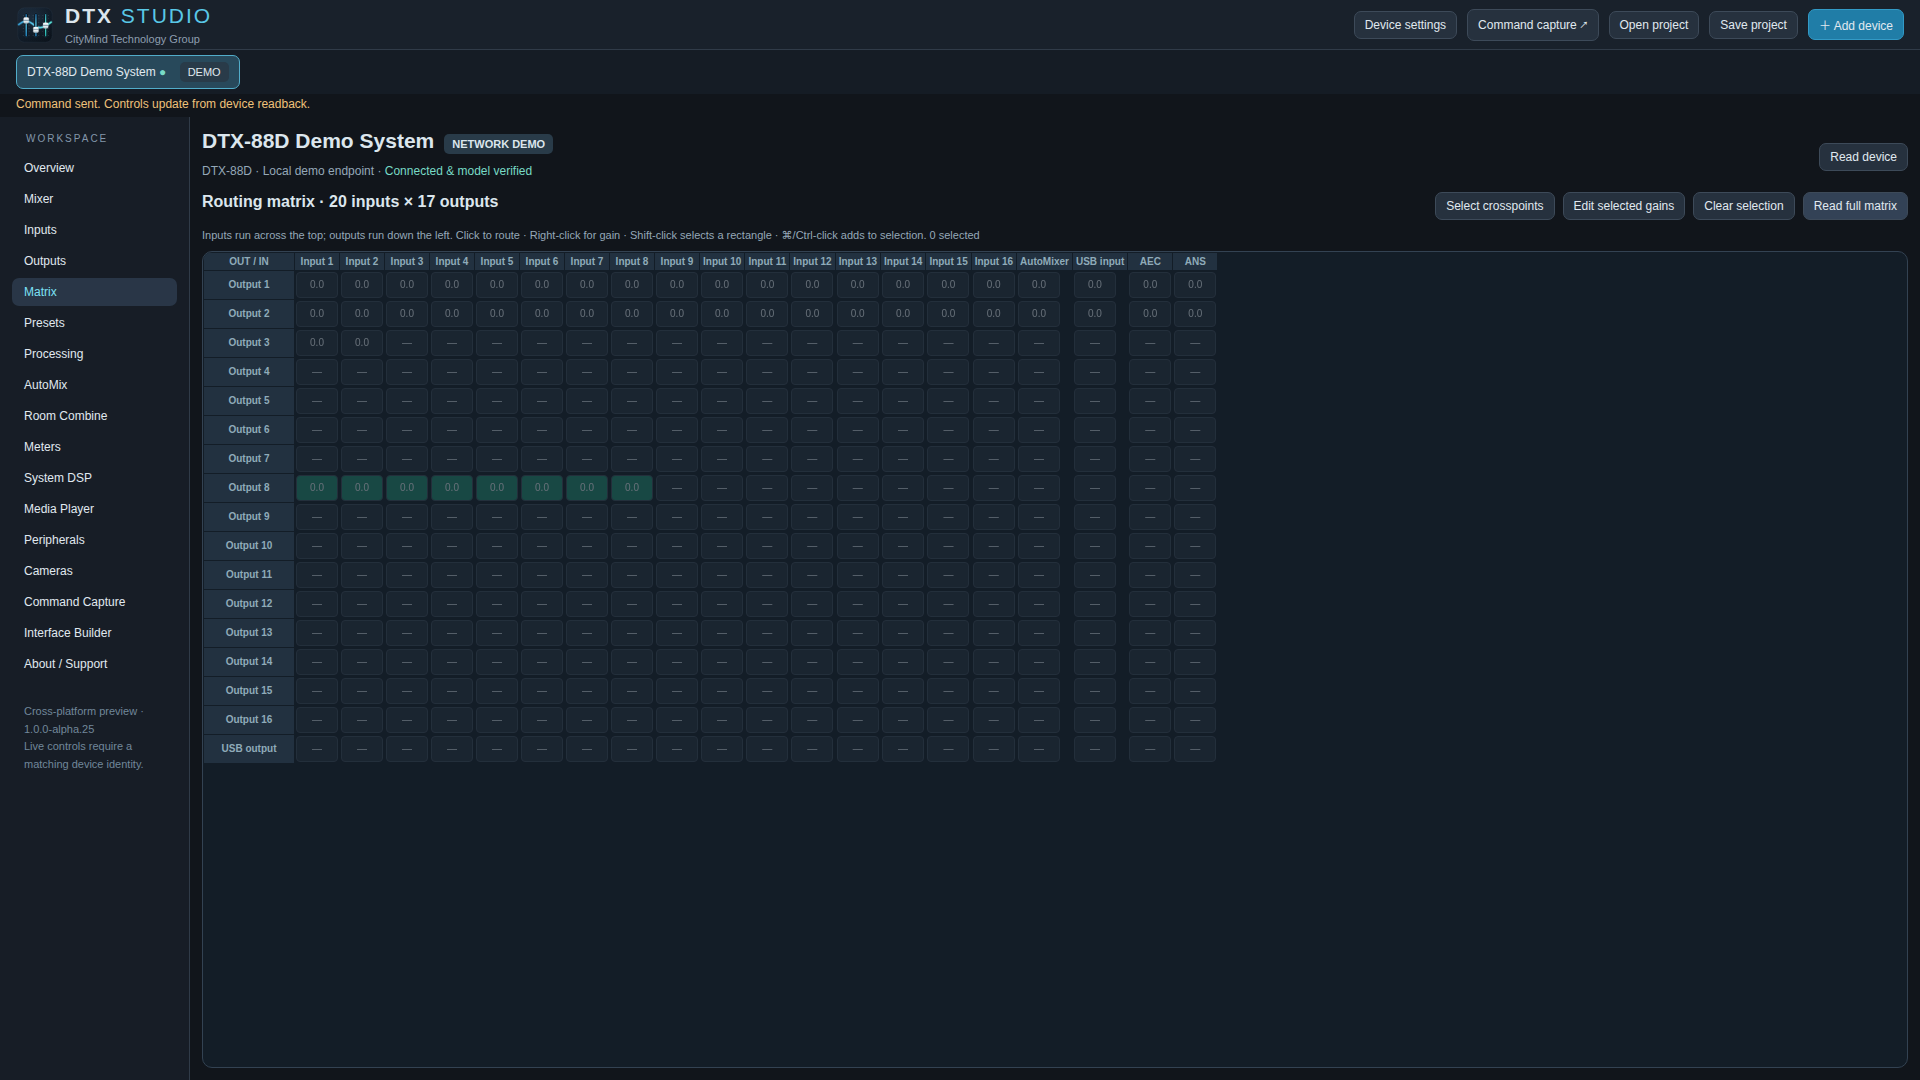Screen dimensions: 1920x1080
Task: Read full matrix from device
Action: coord(1855,206)
